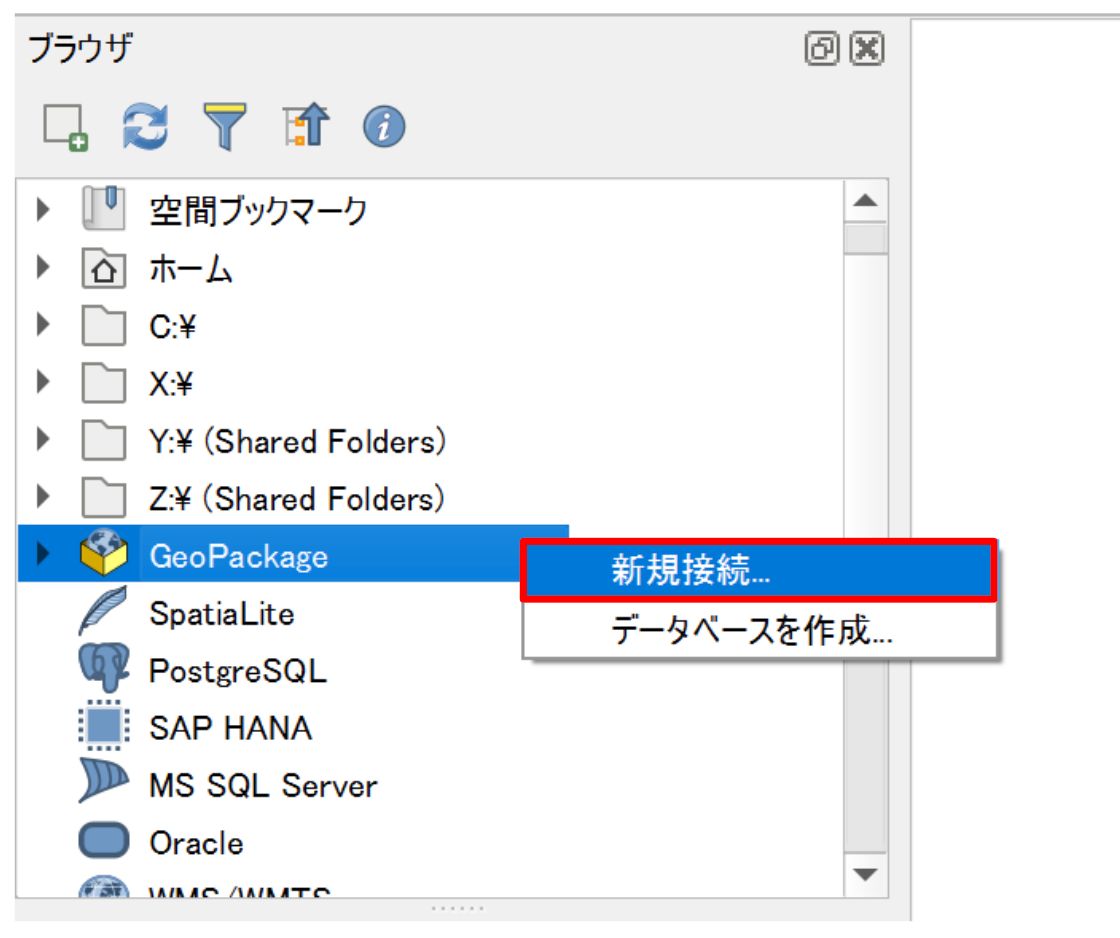Click the vertical scrollbar thumb
1120x938 pixels.
[x=866, y=239]
